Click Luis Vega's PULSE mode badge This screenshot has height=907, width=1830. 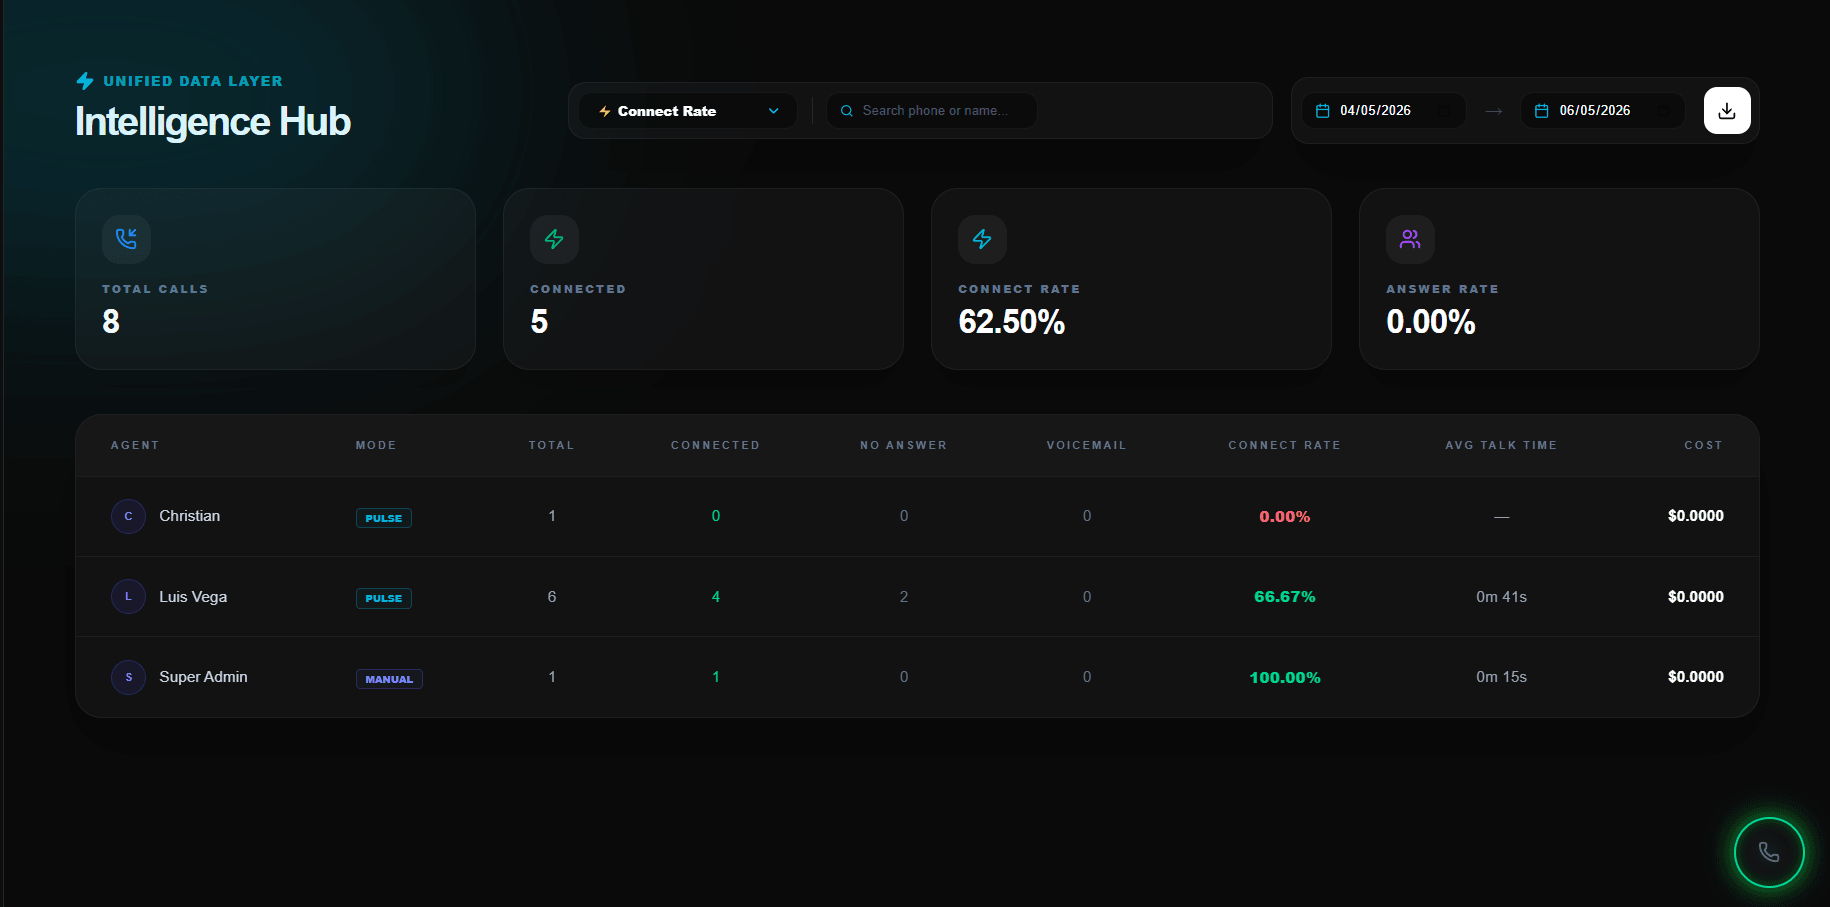(384, 598)
